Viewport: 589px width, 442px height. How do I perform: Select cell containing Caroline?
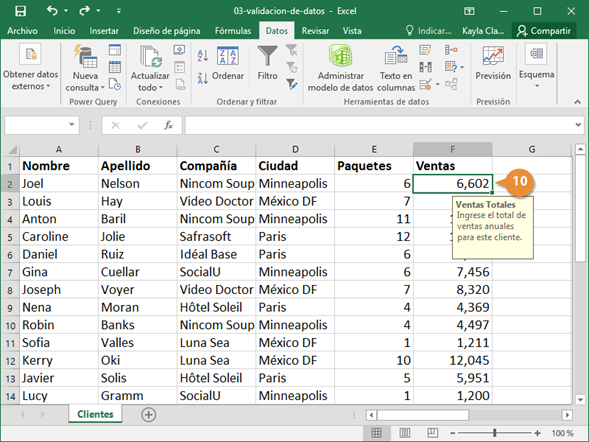tap(59, 237)
